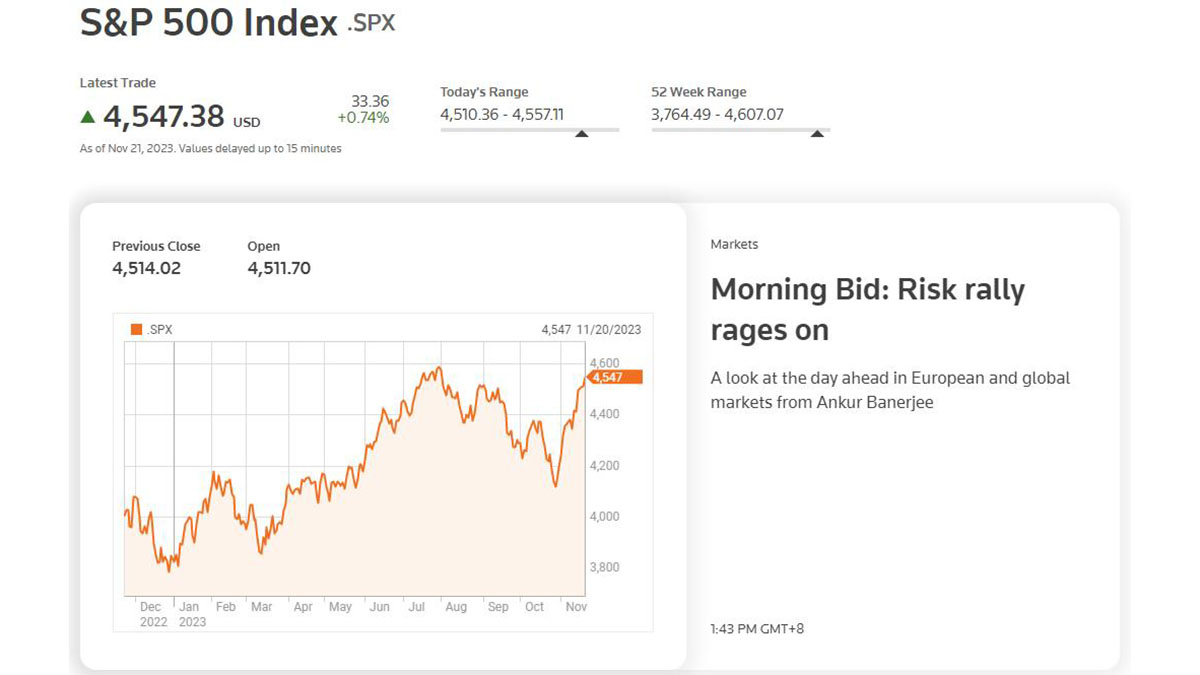This screenshot has width=1200, height=675.
Task: Click the +0.74% percent change
Action: point(363,118)
